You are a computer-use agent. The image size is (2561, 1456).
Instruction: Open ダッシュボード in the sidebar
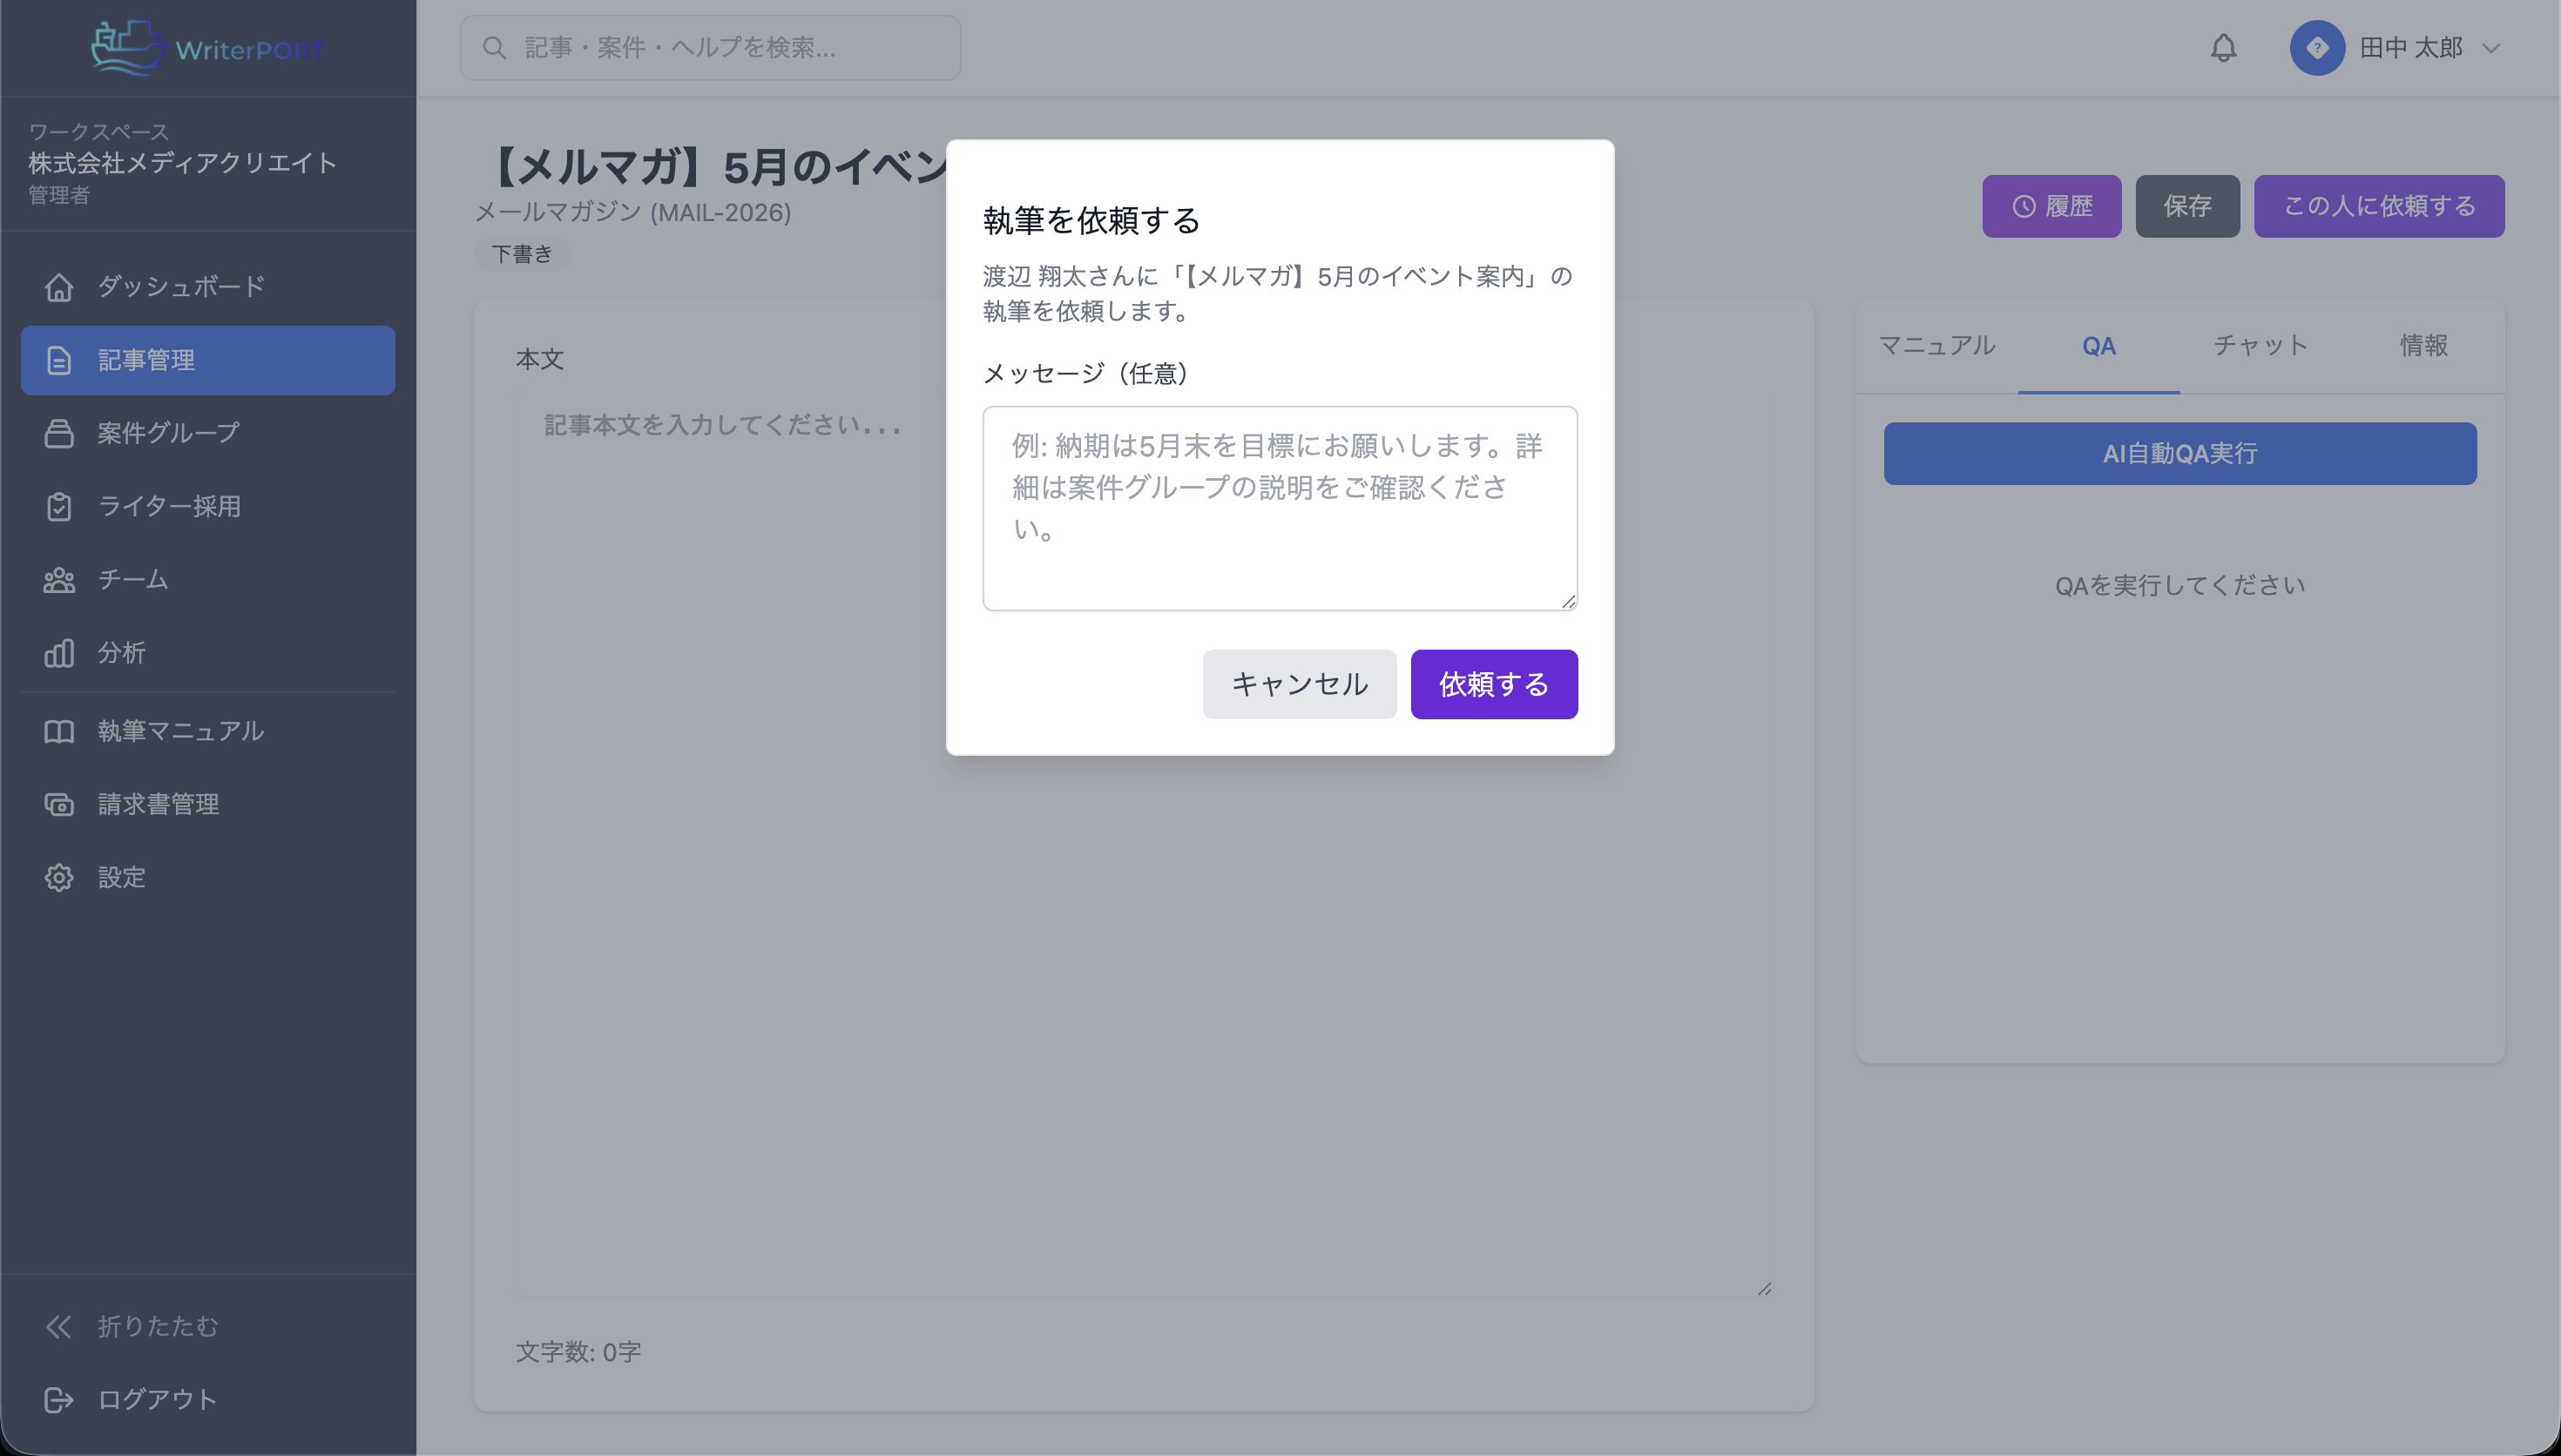(x=208, y=287)
